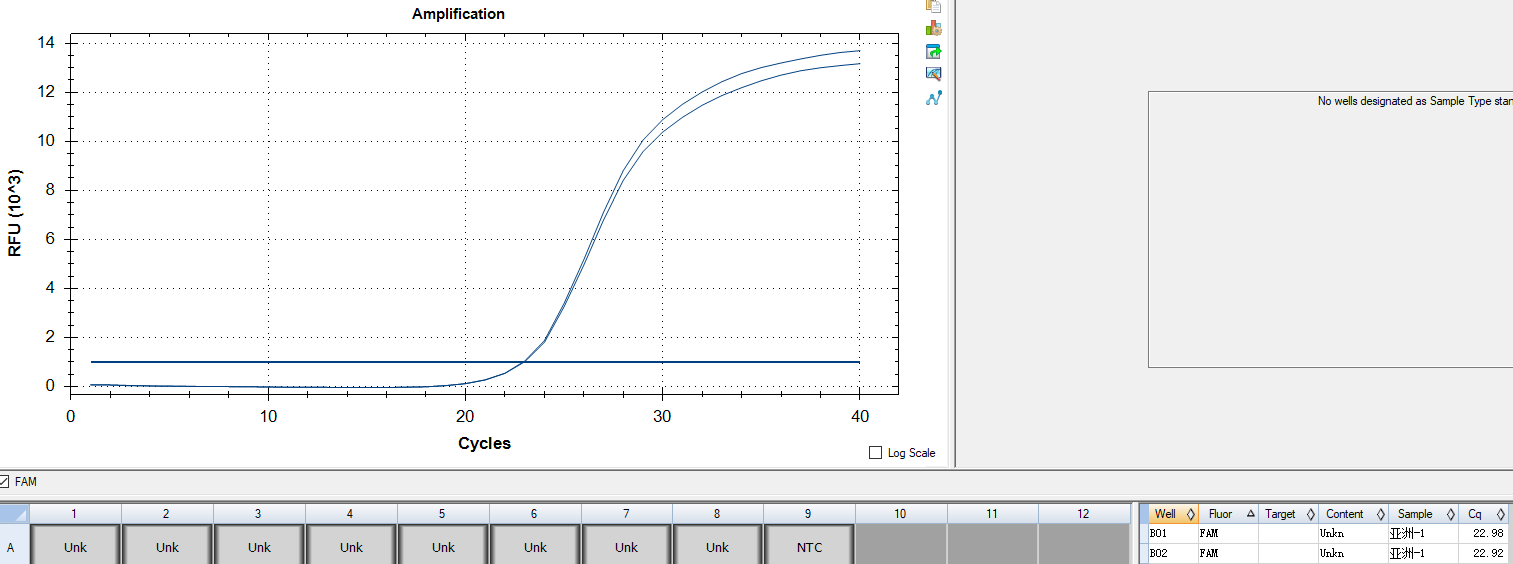Click the plate select-all corner cell

pos(14,514)
